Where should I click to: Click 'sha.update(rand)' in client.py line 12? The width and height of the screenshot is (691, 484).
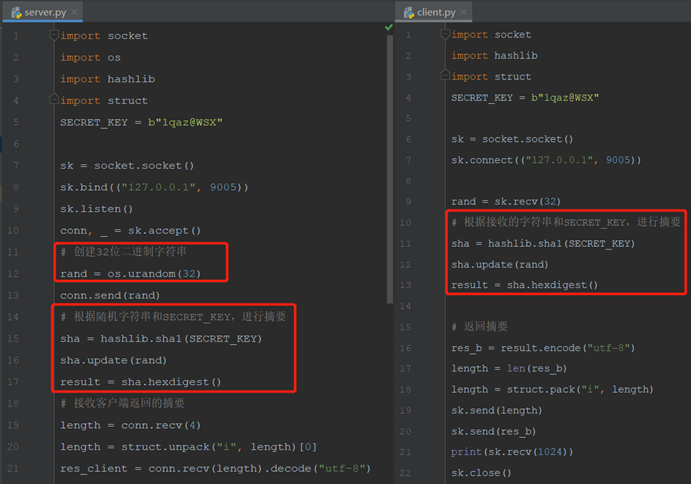(x=500, y=264)
